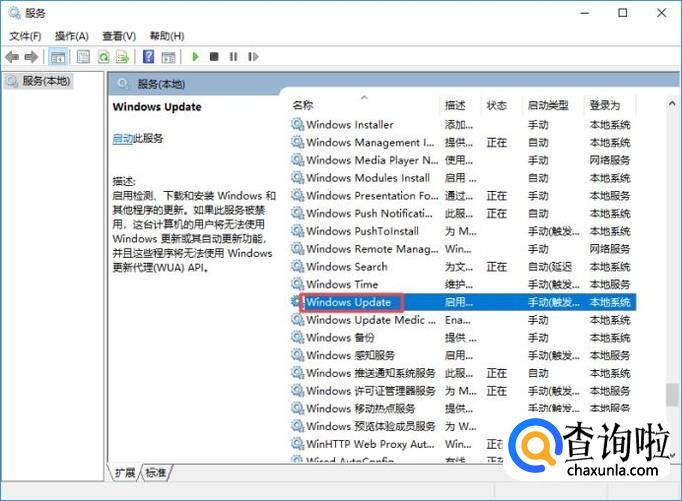Click the Forward arrow in the toolbar
Viewport: 682px width, 501px height.
pos(31,57)
